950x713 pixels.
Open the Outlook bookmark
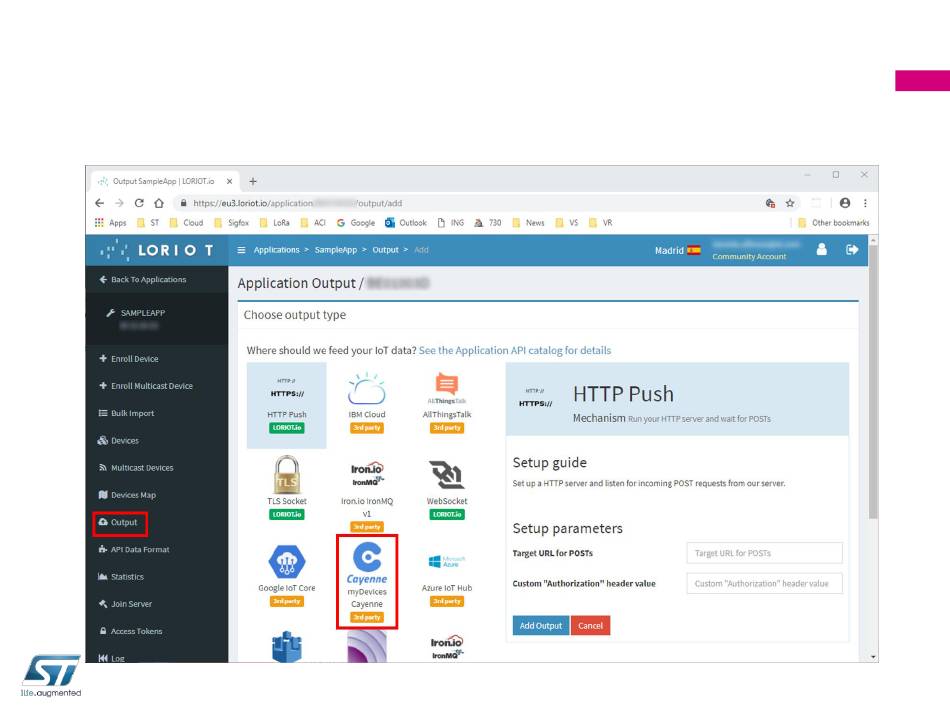tap(406, 223)
